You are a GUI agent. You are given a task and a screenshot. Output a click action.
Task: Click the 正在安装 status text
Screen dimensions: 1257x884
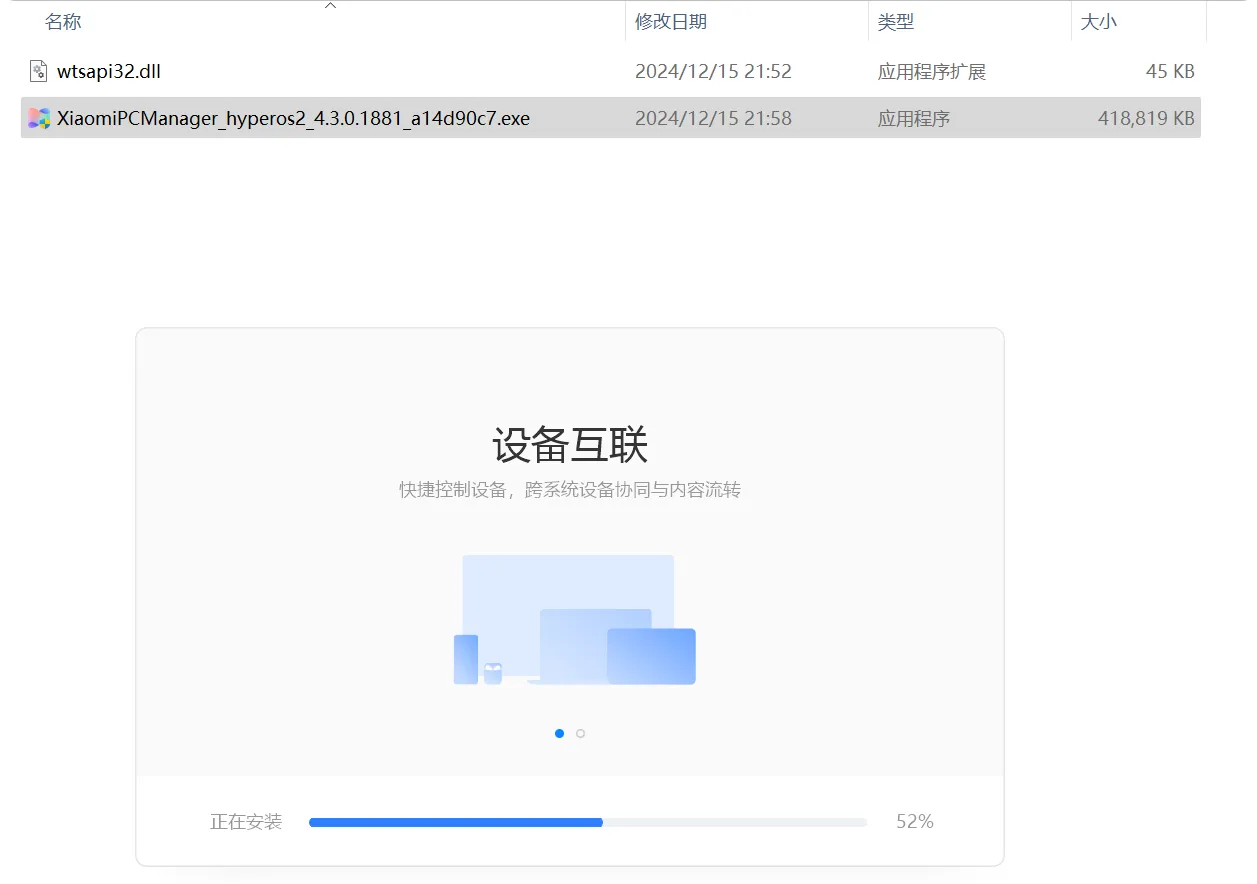click(x=246, y=822)
